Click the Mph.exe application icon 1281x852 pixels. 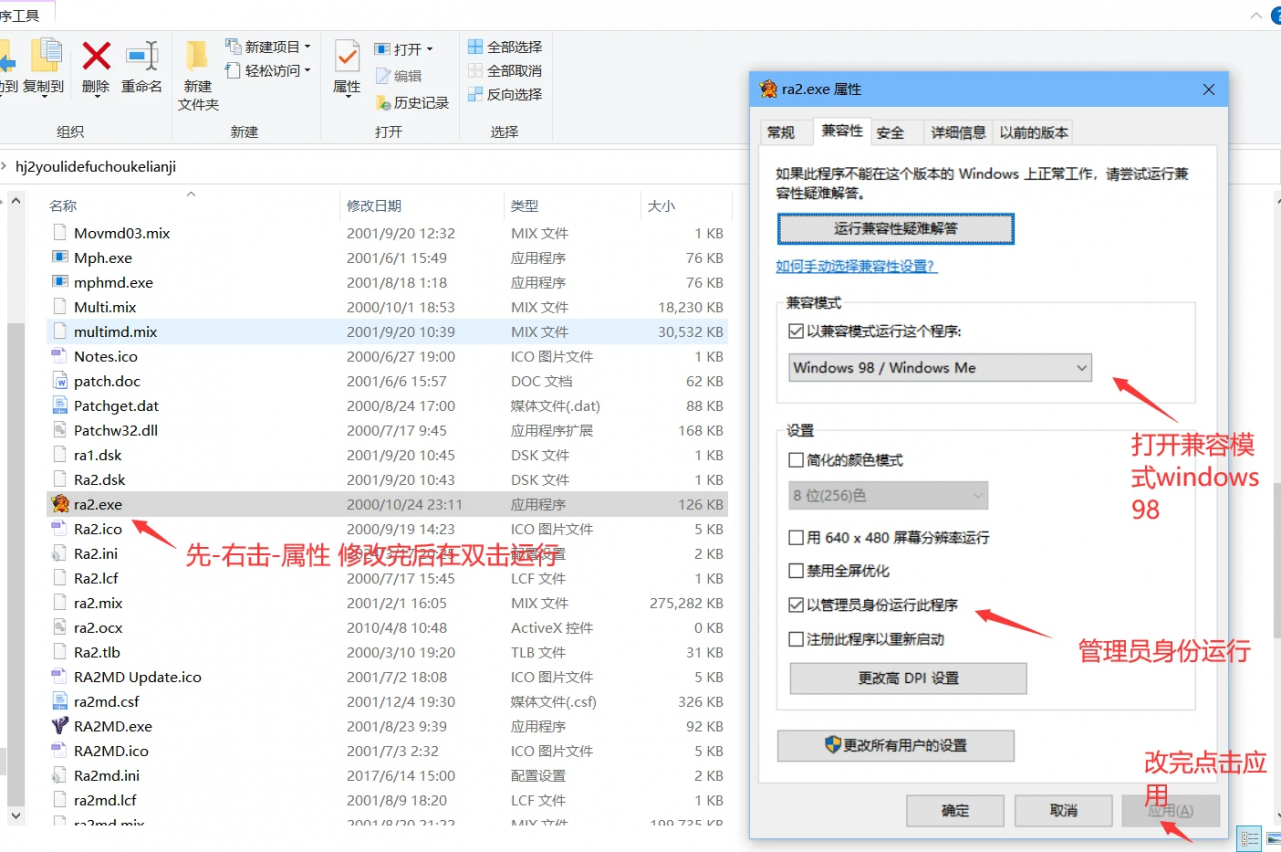(x=60, y=258)
